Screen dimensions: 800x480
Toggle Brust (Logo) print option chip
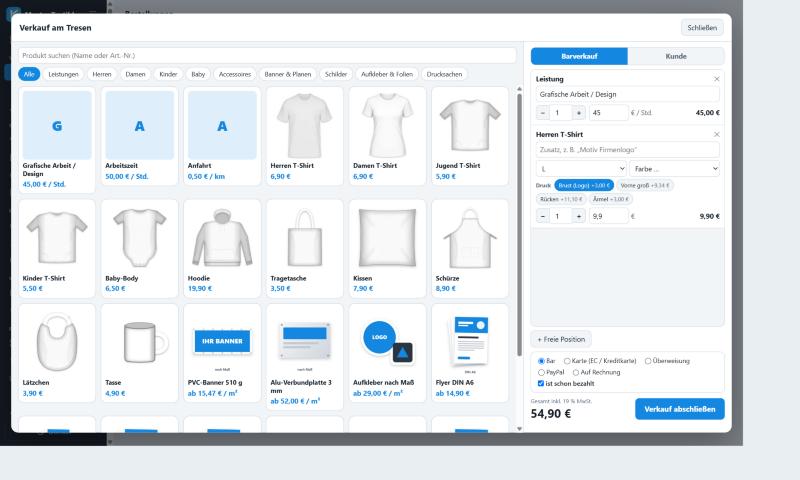click(584, 186)
